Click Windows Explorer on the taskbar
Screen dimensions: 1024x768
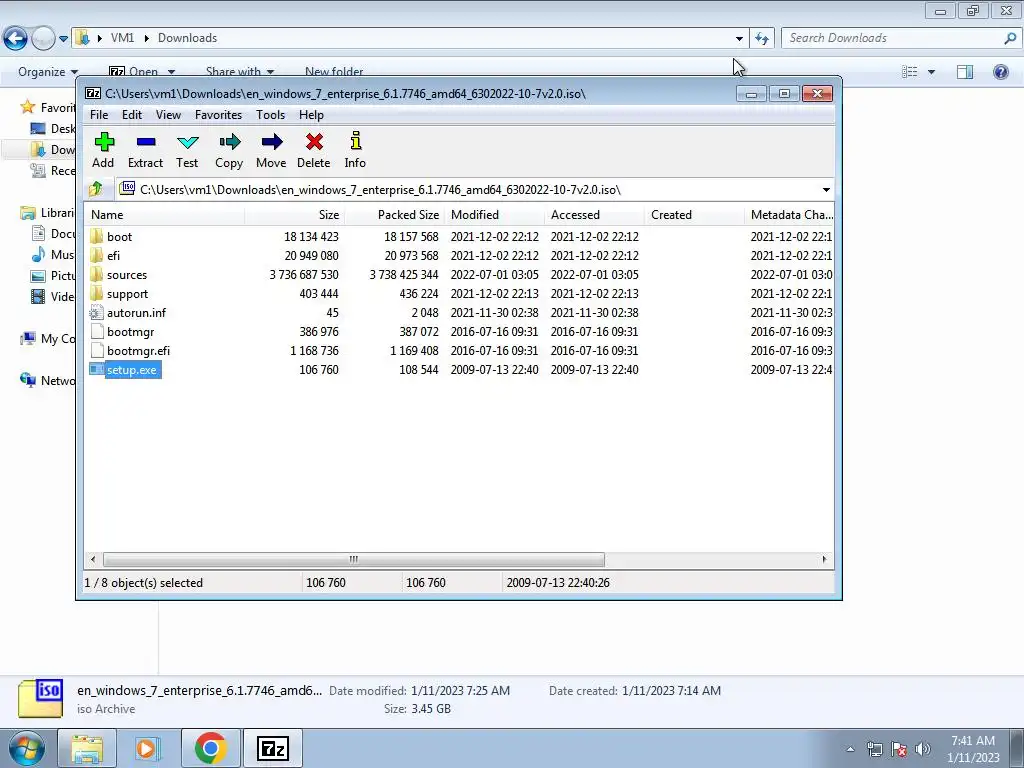coord(87,748)
